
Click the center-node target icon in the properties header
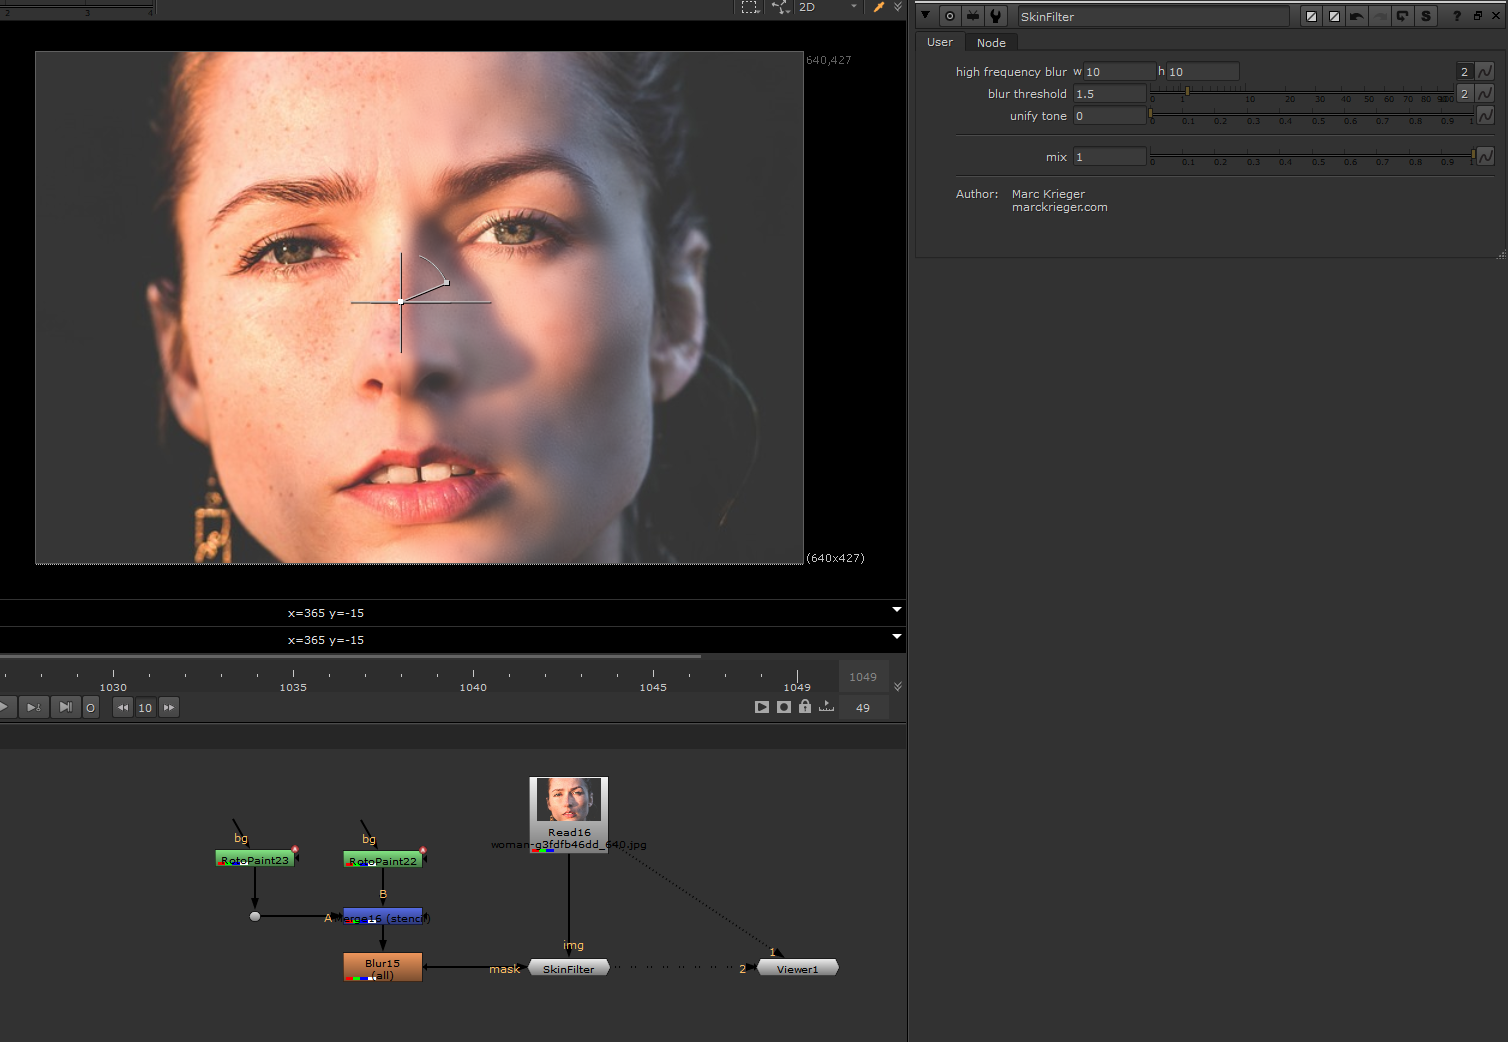coord(949,16)
